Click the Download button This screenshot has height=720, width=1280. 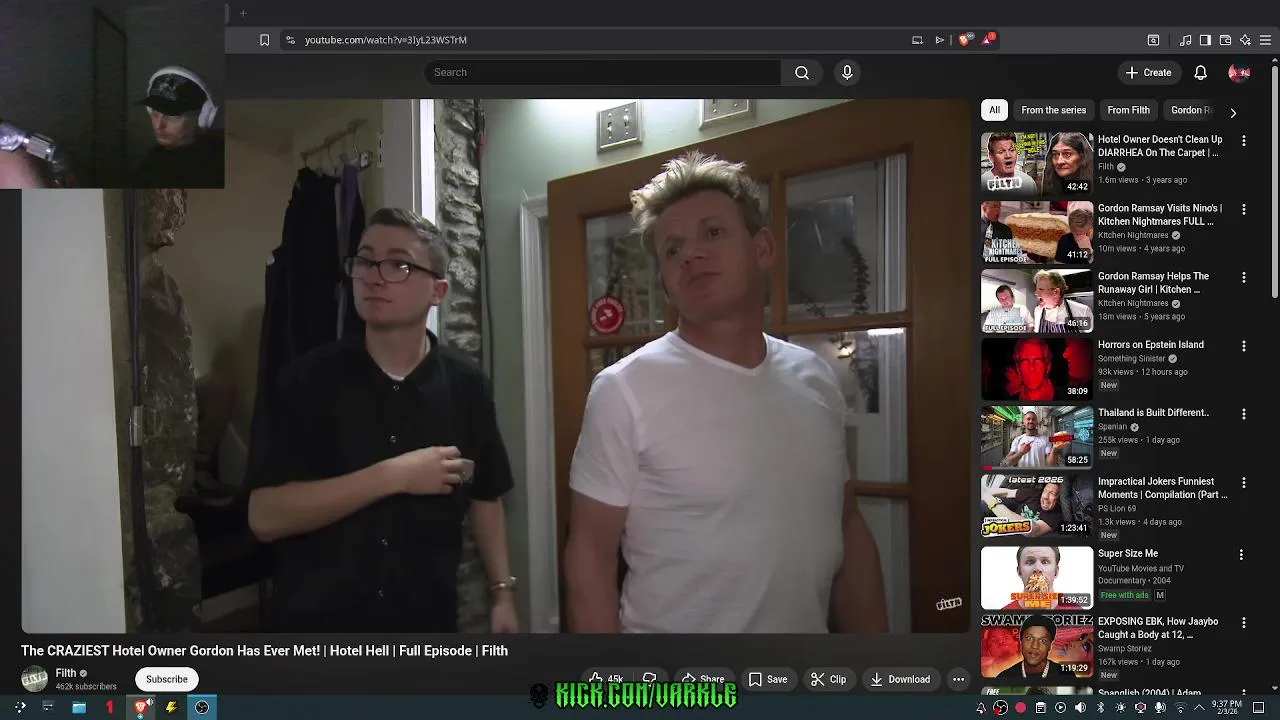coord(900,679)
